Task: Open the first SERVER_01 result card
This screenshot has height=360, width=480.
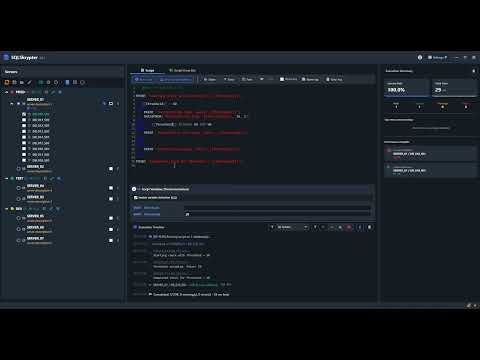Action: pos(431,154)
